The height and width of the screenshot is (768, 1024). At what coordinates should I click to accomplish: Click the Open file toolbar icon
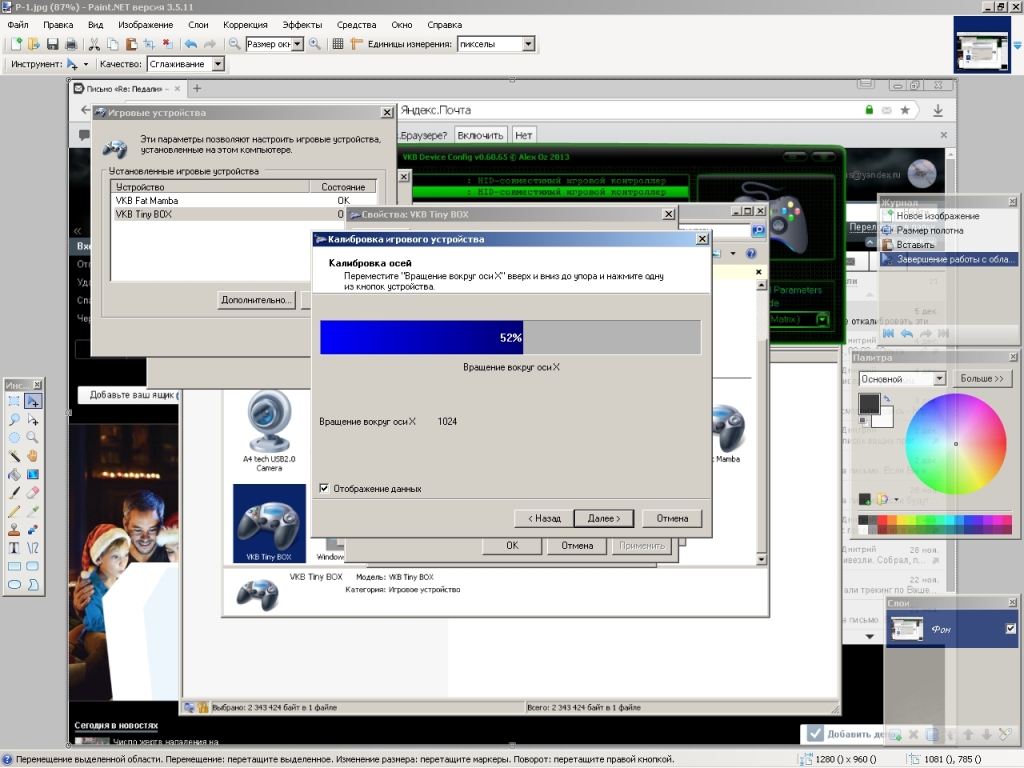pos(34,44)
